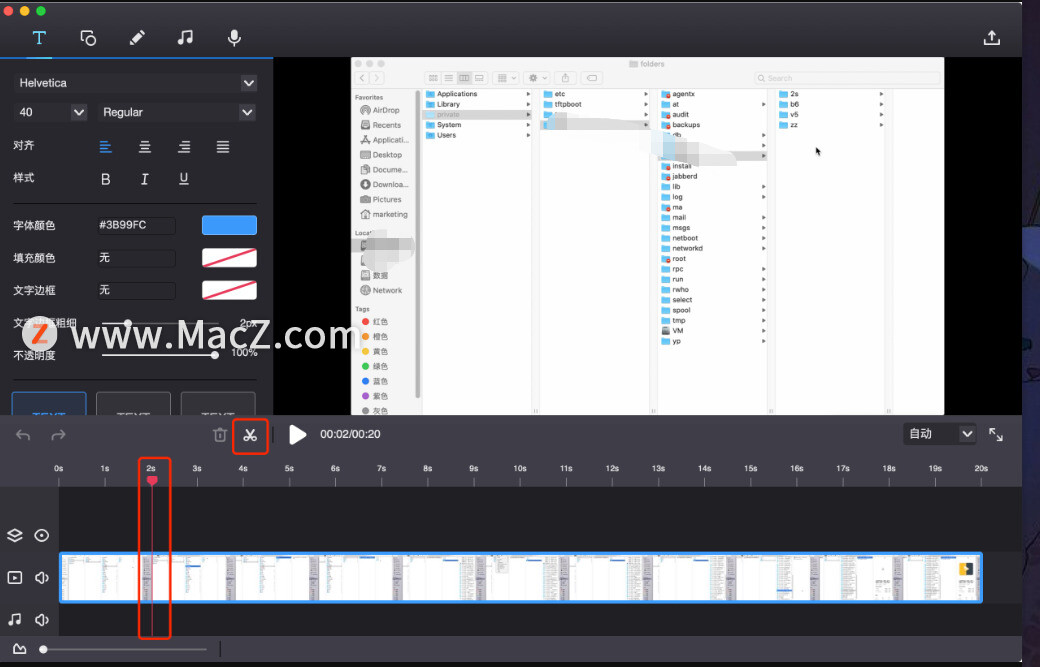The width and height of the screenshot is (1040, 667).
Task: Align text to the right
Action: [x=184, y=147]
